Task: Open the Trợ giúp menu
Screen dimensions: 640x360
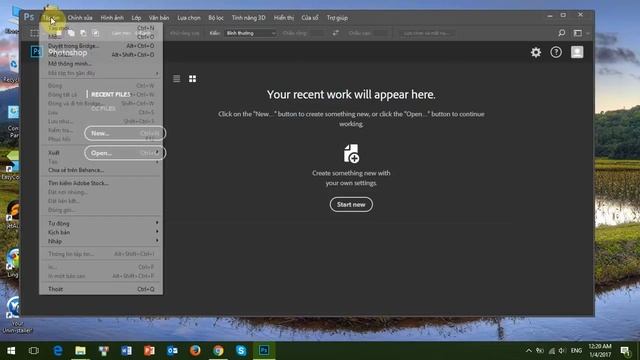Action: [337, 18]
